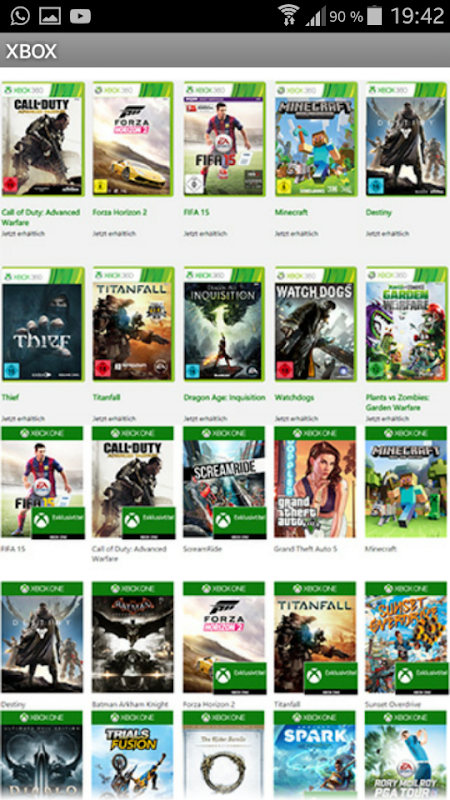Screen dimensions: 450x800
Task: Open Forza Horizon 2 Xbox 360 cover
Action: [133, 139]
